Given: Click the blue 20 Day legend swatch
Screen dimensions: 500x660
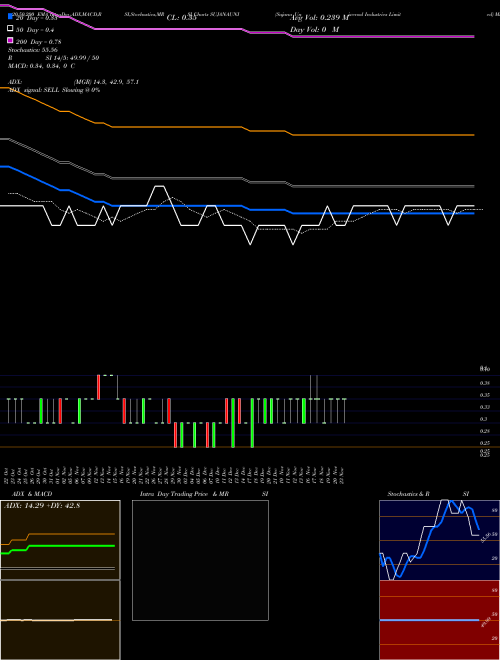Looking at the screenshot, I should point(11,17).
